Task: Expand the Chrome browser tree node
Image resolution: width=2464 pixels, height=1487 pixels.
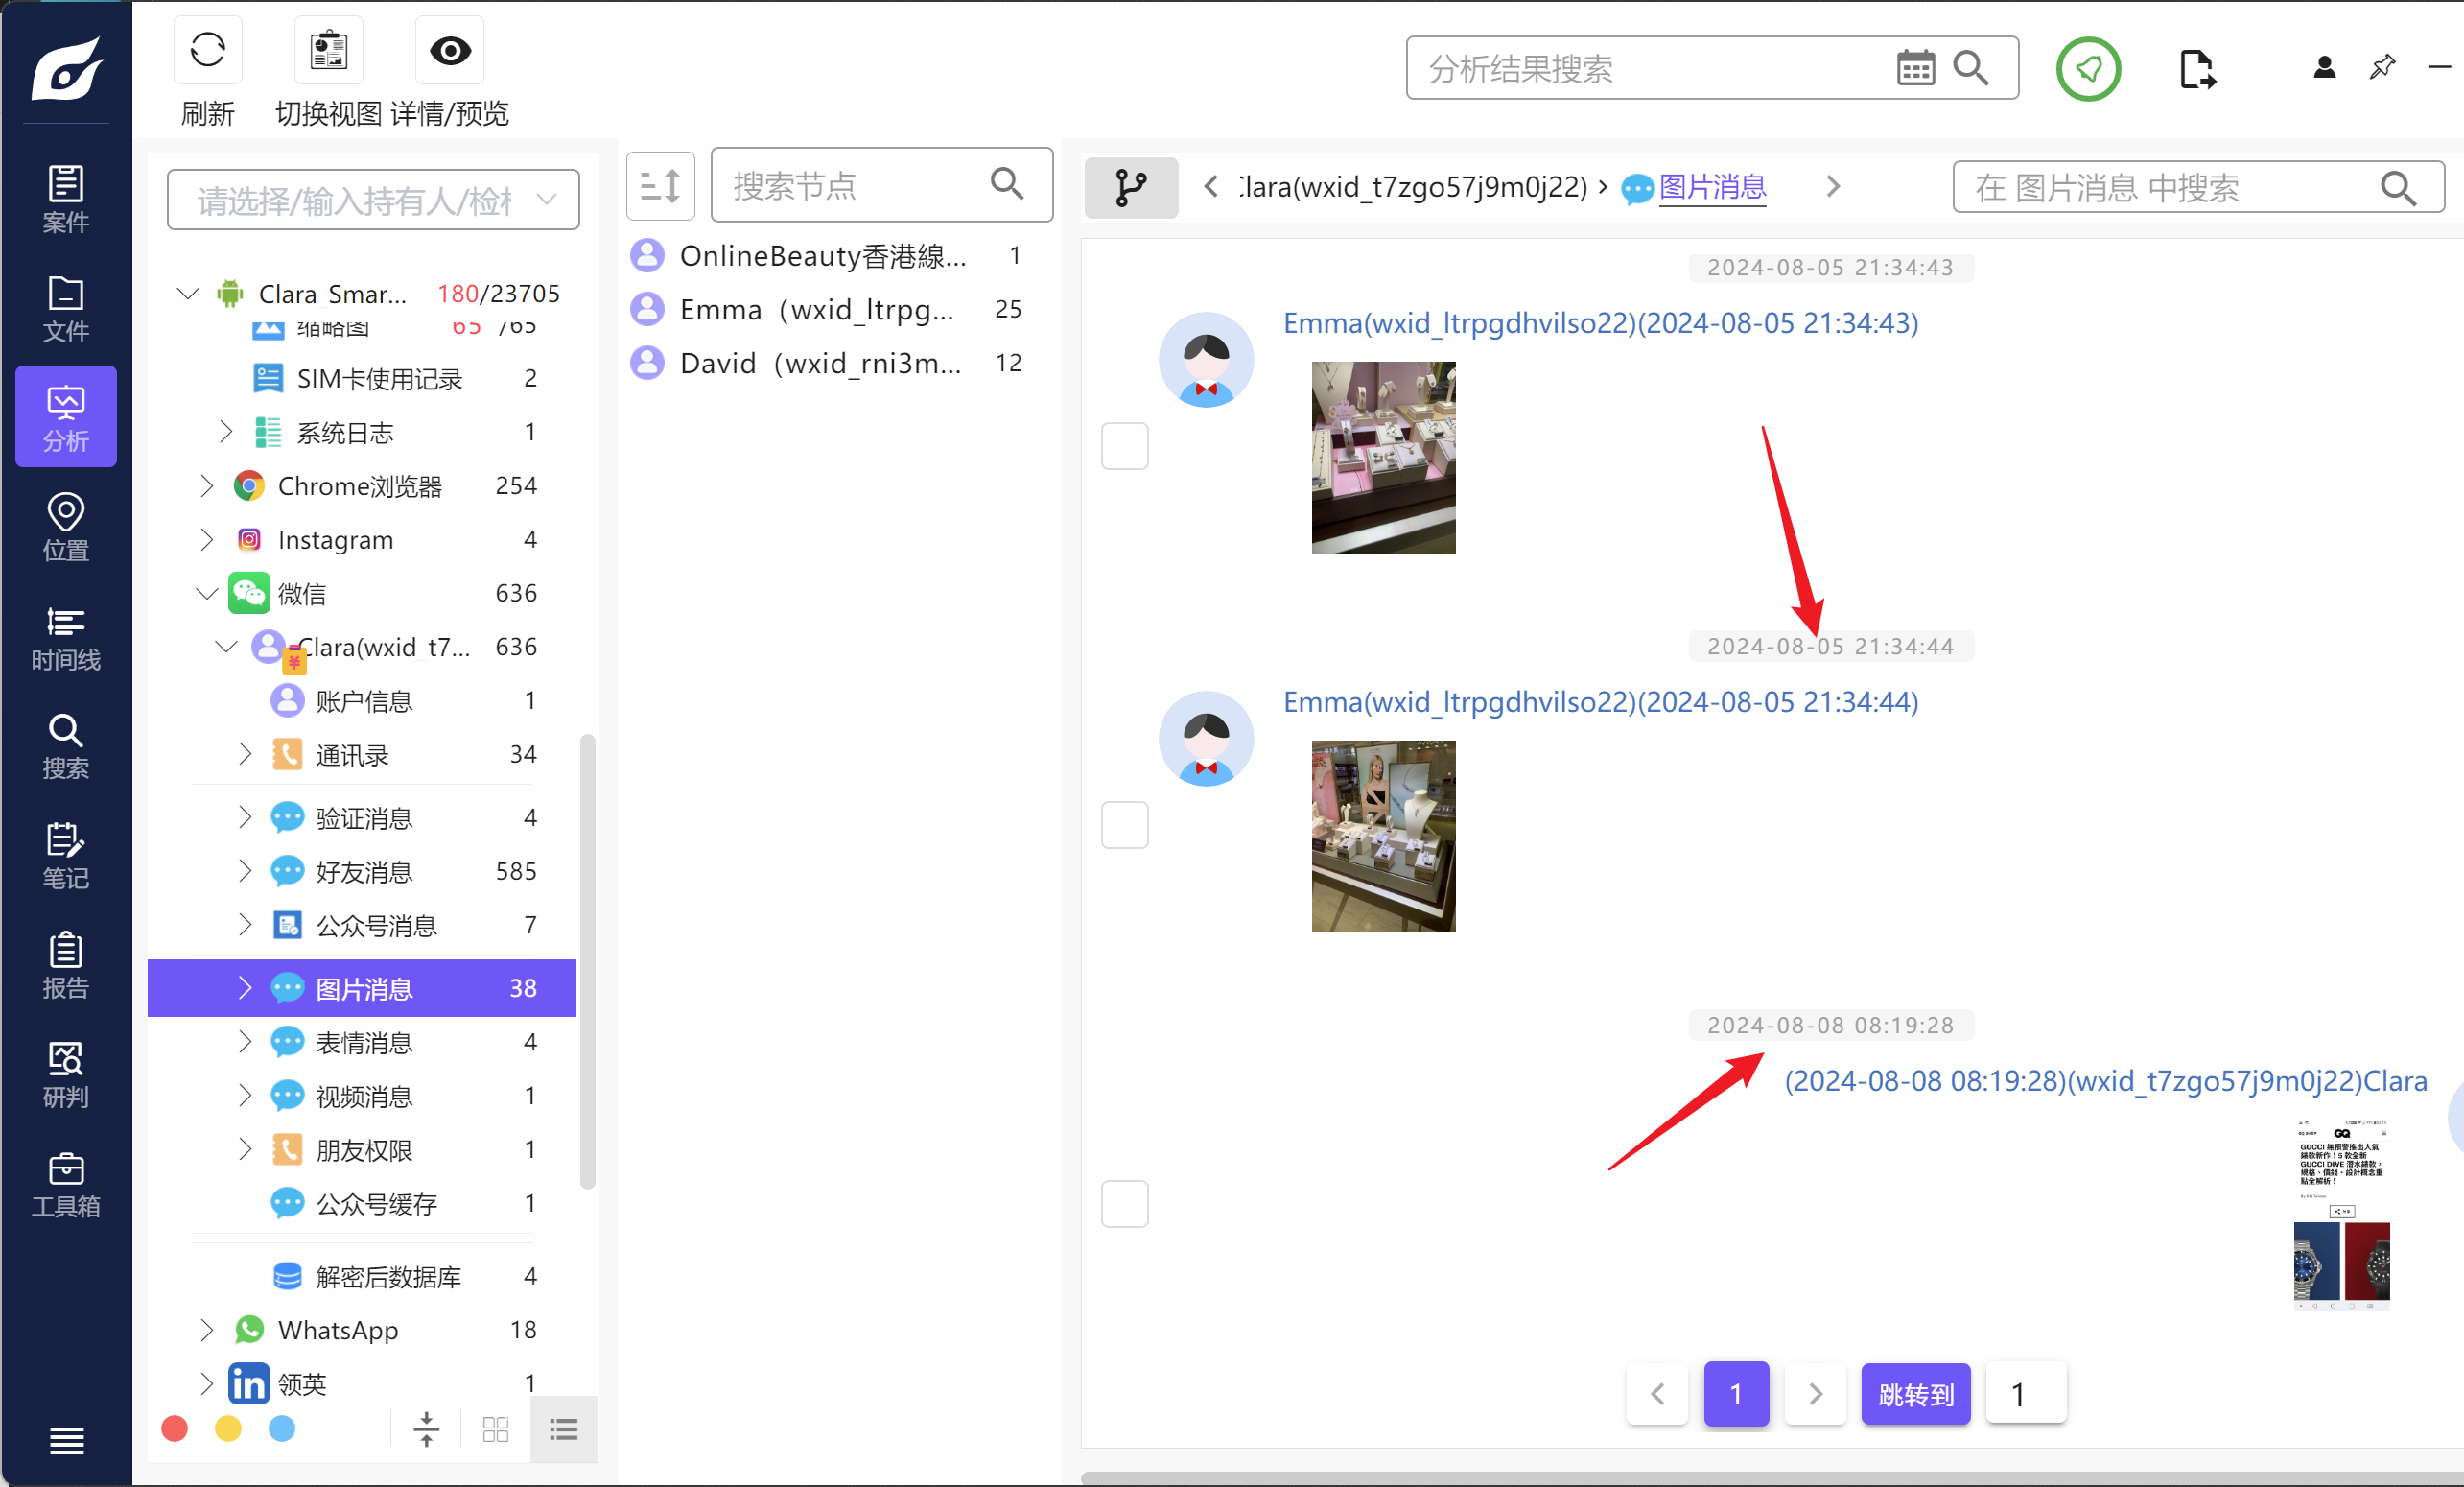Action: pos(207,486)
